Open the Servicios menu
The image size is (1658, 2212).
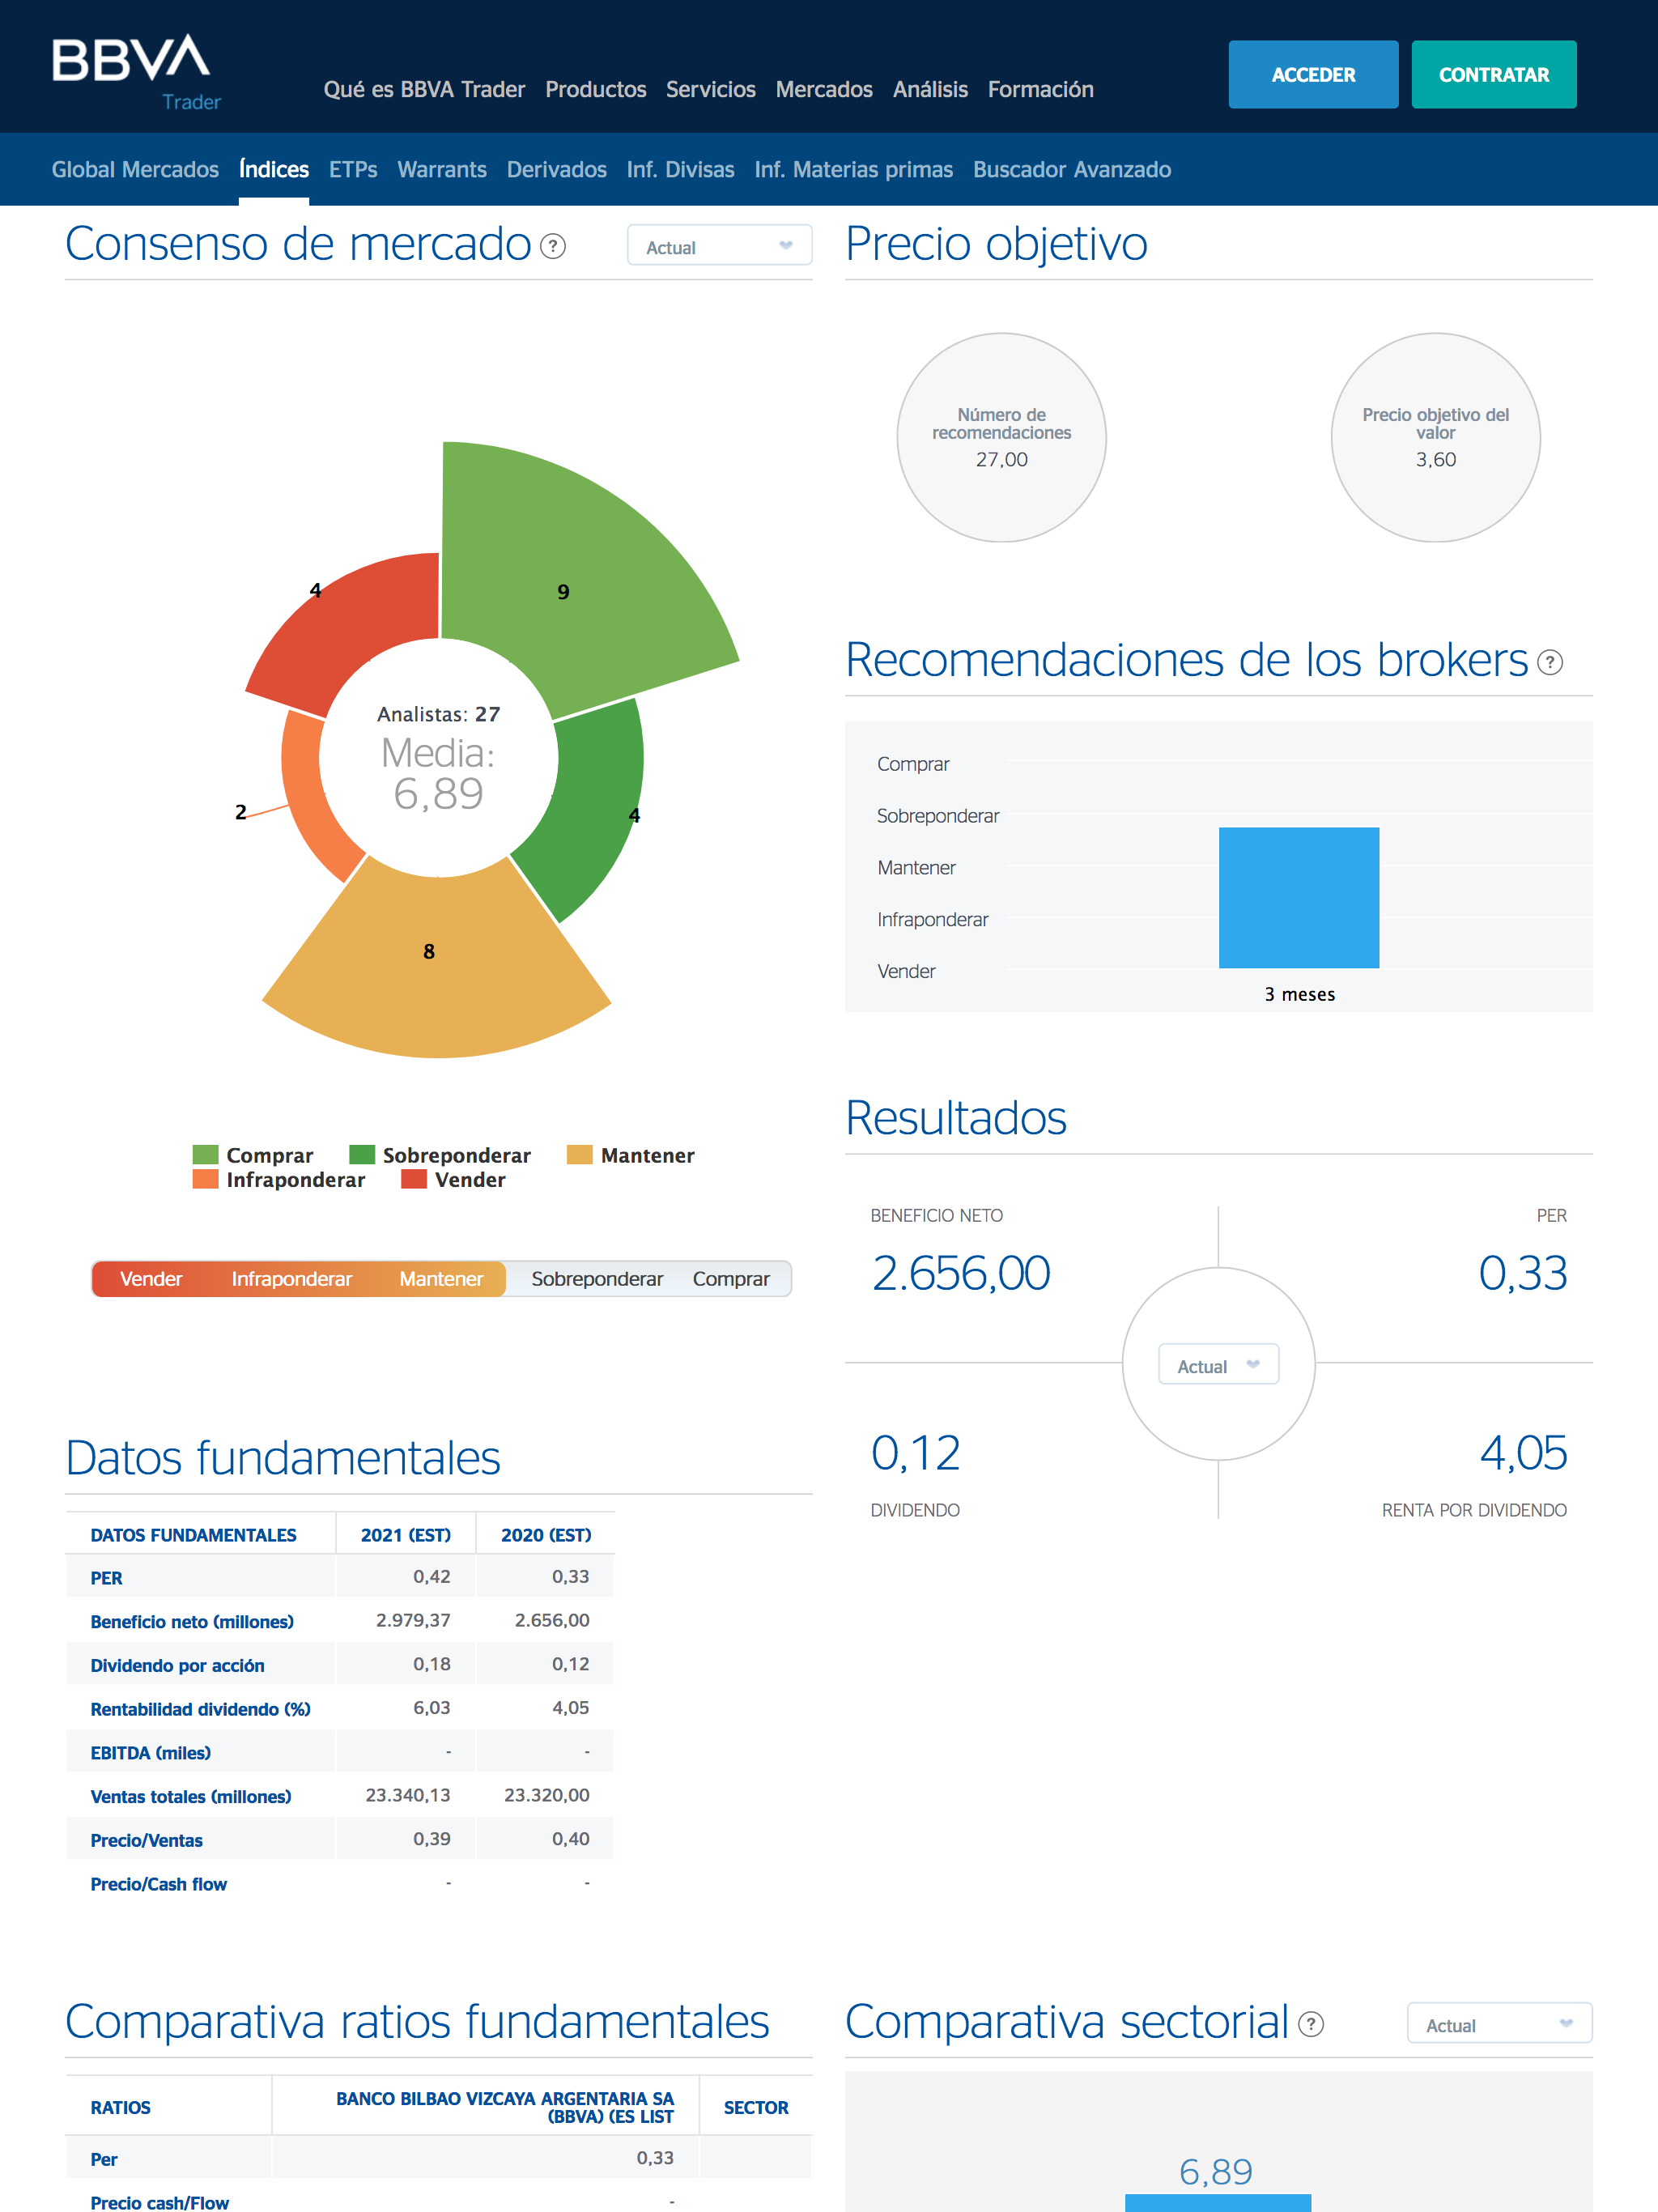click(x=711, y=89)
